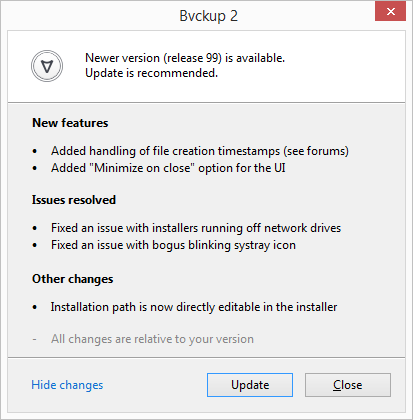Click the Update button
Screen dimensions: 413x420
click(x=250, y=385)
